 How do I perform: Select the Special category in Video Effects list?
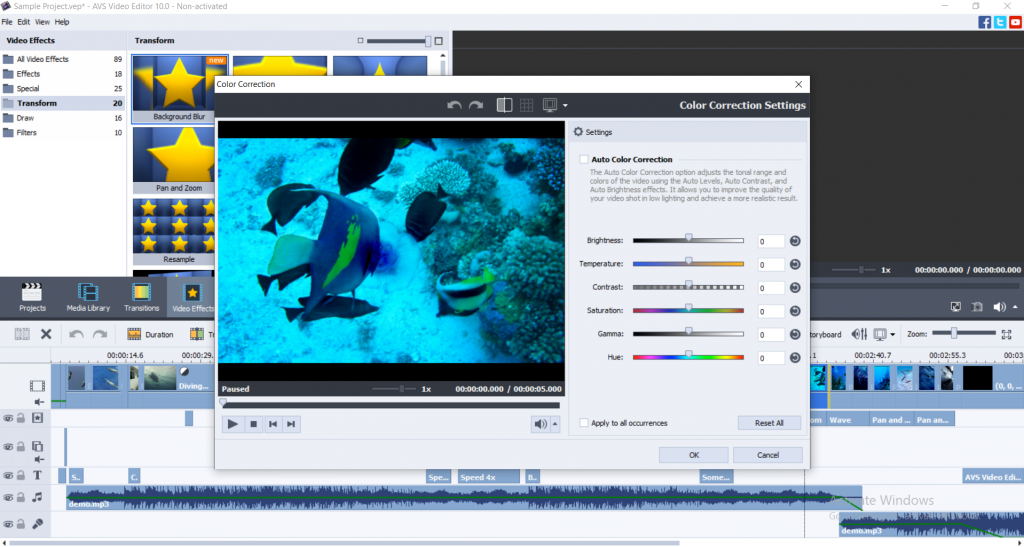tap(28, 88)
